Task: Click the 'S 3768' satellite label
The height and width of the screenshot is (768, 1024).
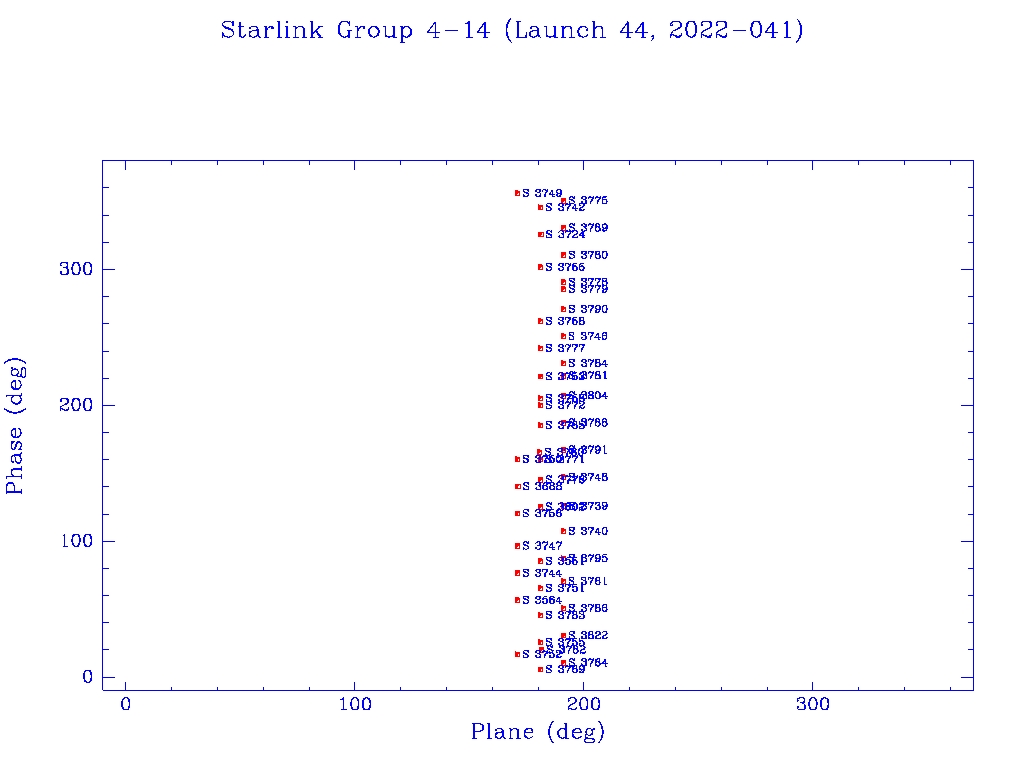Action: click(565, 321)
